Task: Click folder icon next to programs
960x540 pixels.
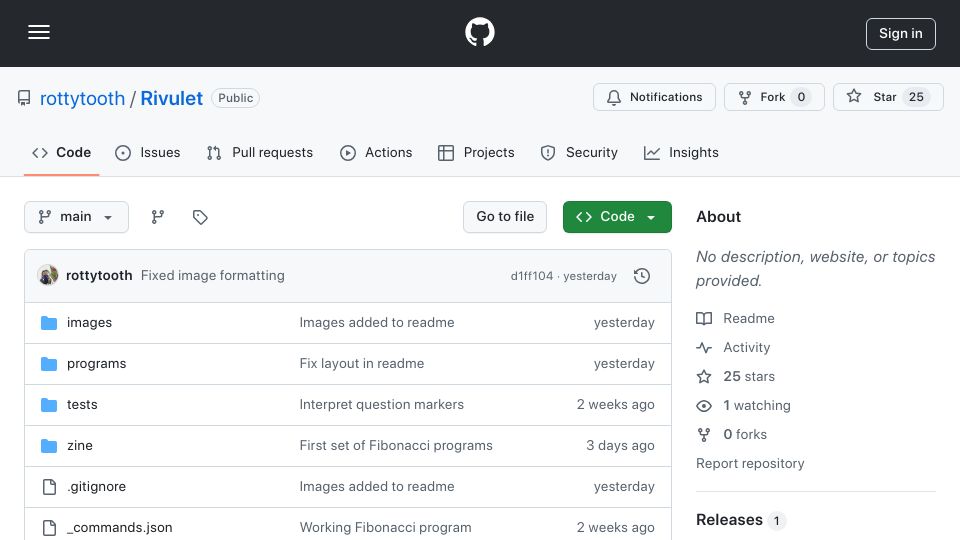Action: [x=49, y=364]
